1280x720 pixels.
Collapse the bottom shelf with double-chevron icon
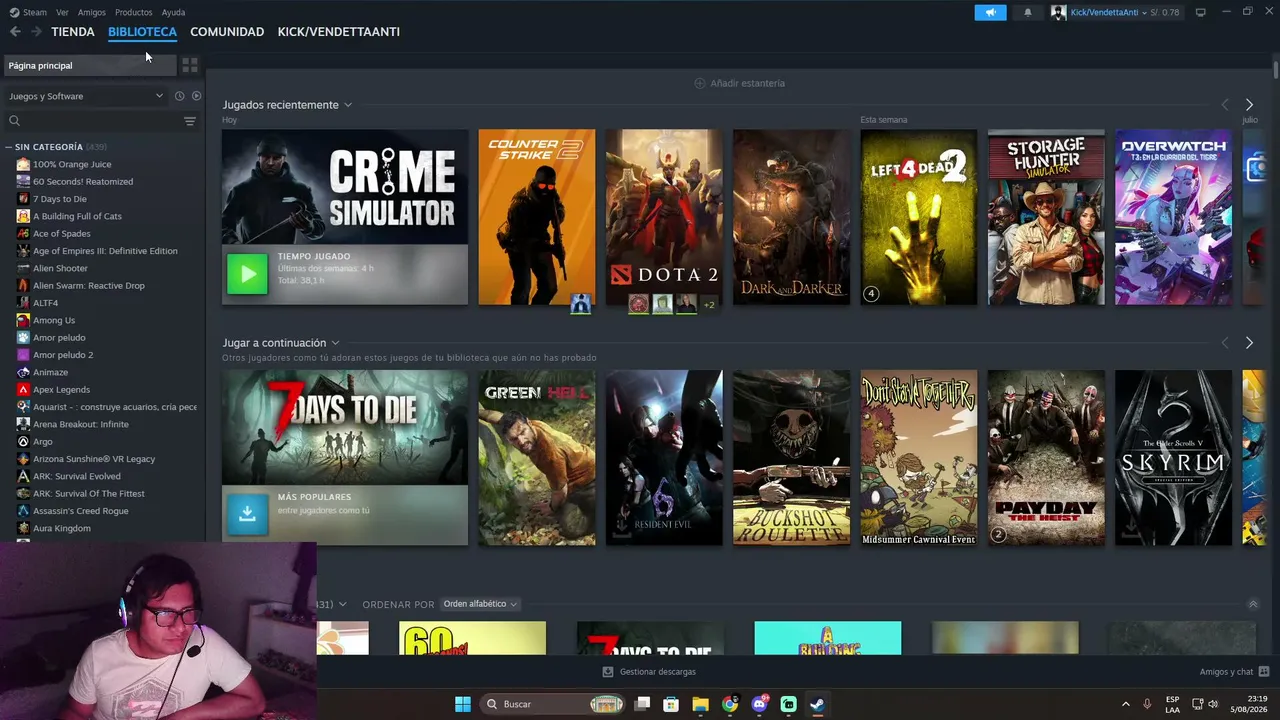(x=1253, y=604)
